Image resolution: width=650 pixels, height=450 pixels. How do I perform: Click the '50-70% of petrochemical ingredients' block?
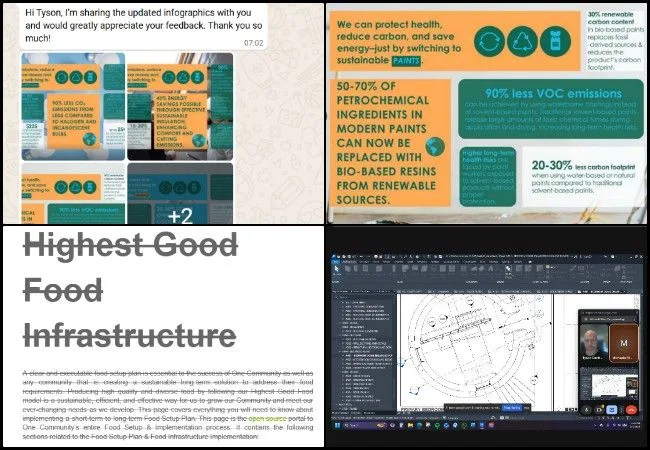click(x=390, y=143)
